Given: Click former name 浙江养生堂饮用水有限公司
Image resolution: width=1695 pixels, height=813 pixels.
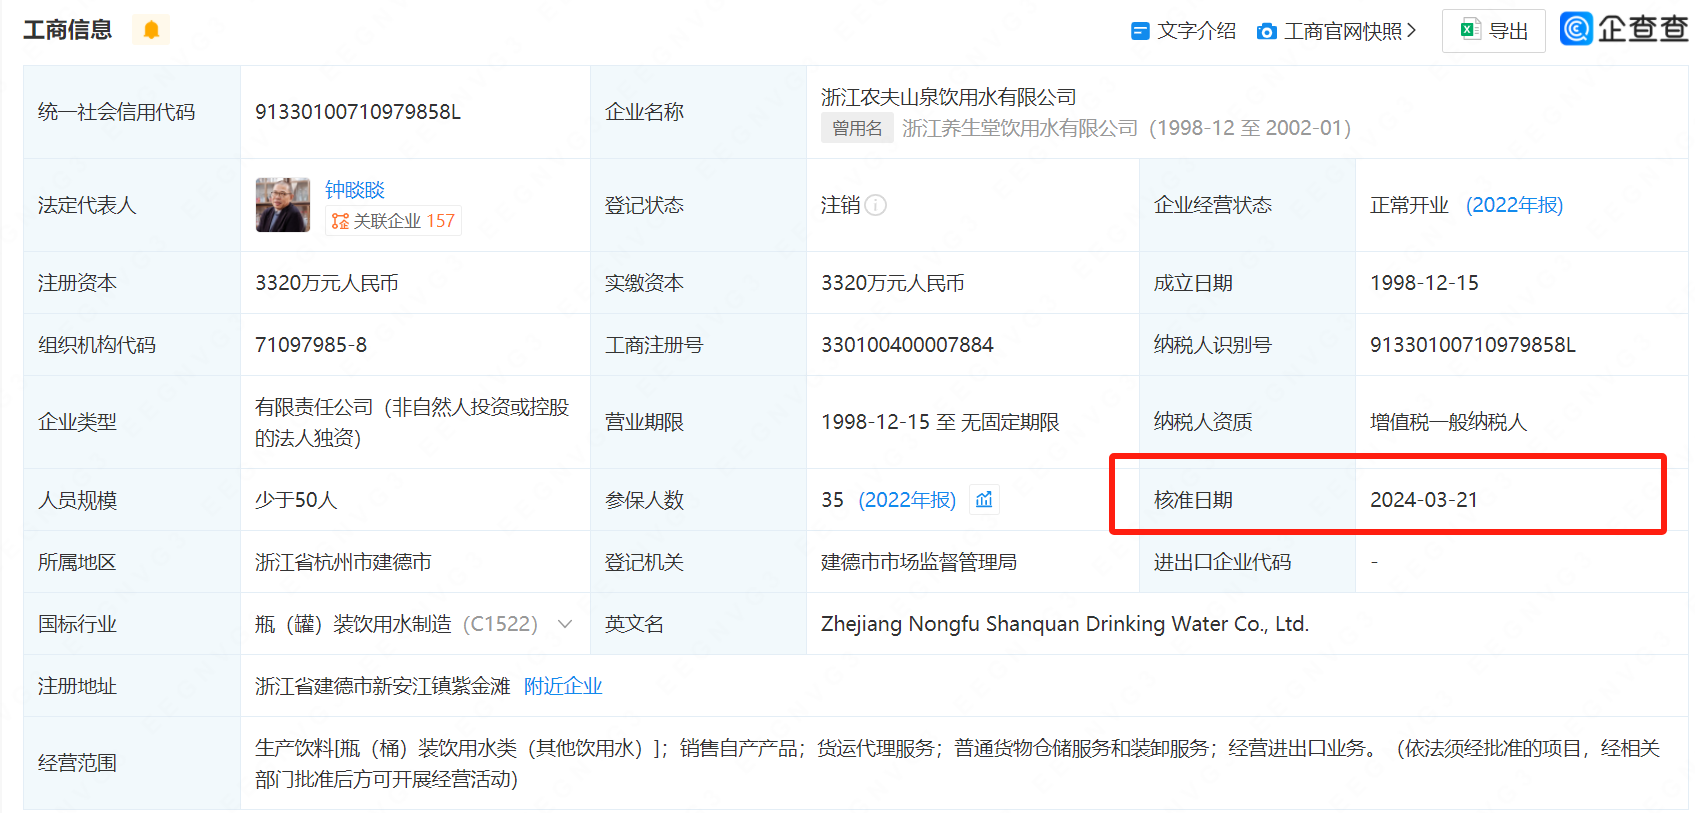Looking at the screenshot, I should tap(1020, 128).
